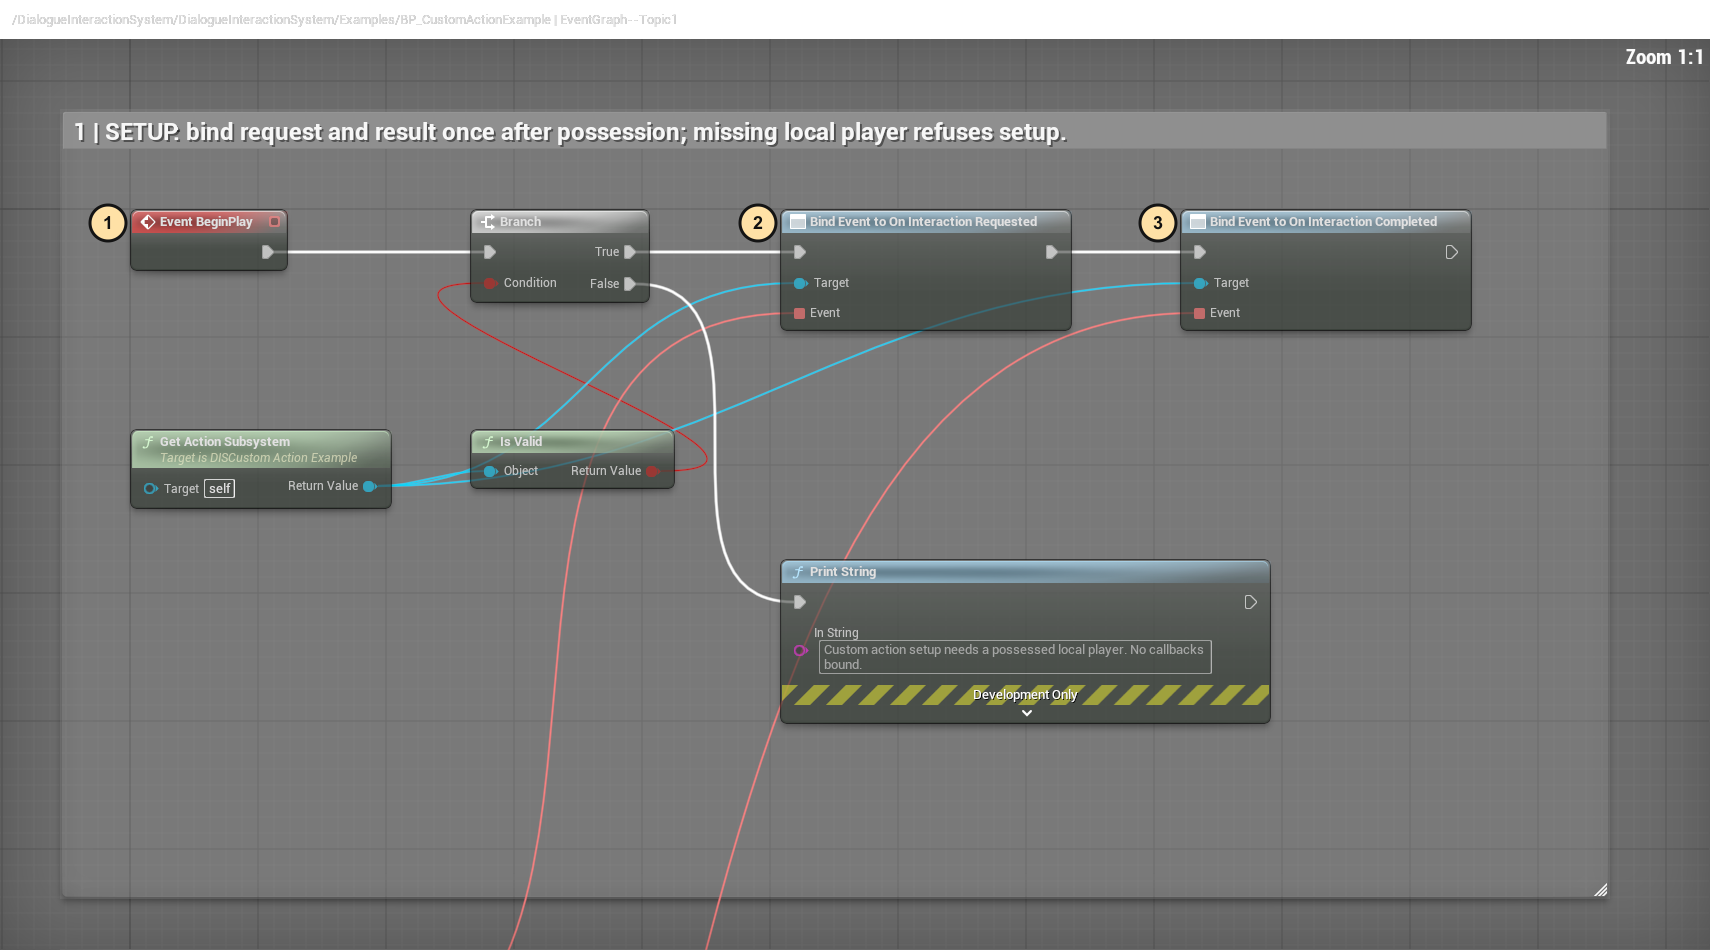The width and height of the screenshot is (1710, 950).
Task: Click the comment box resize grip
Action: pyautogui.click(x=1600, y=890)
